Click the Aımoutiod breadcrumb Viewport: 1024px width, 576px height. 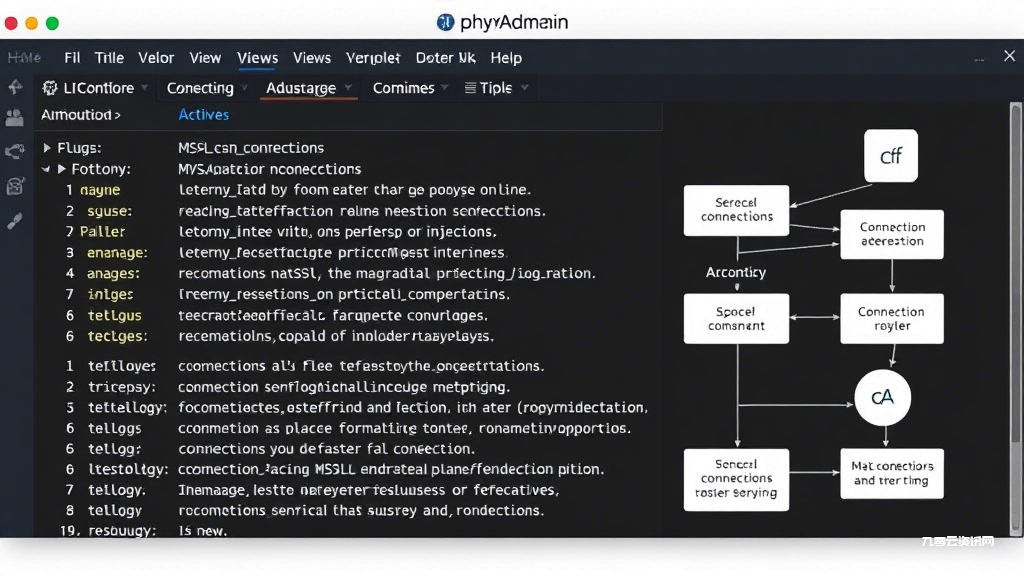click(x=80, y=115)
